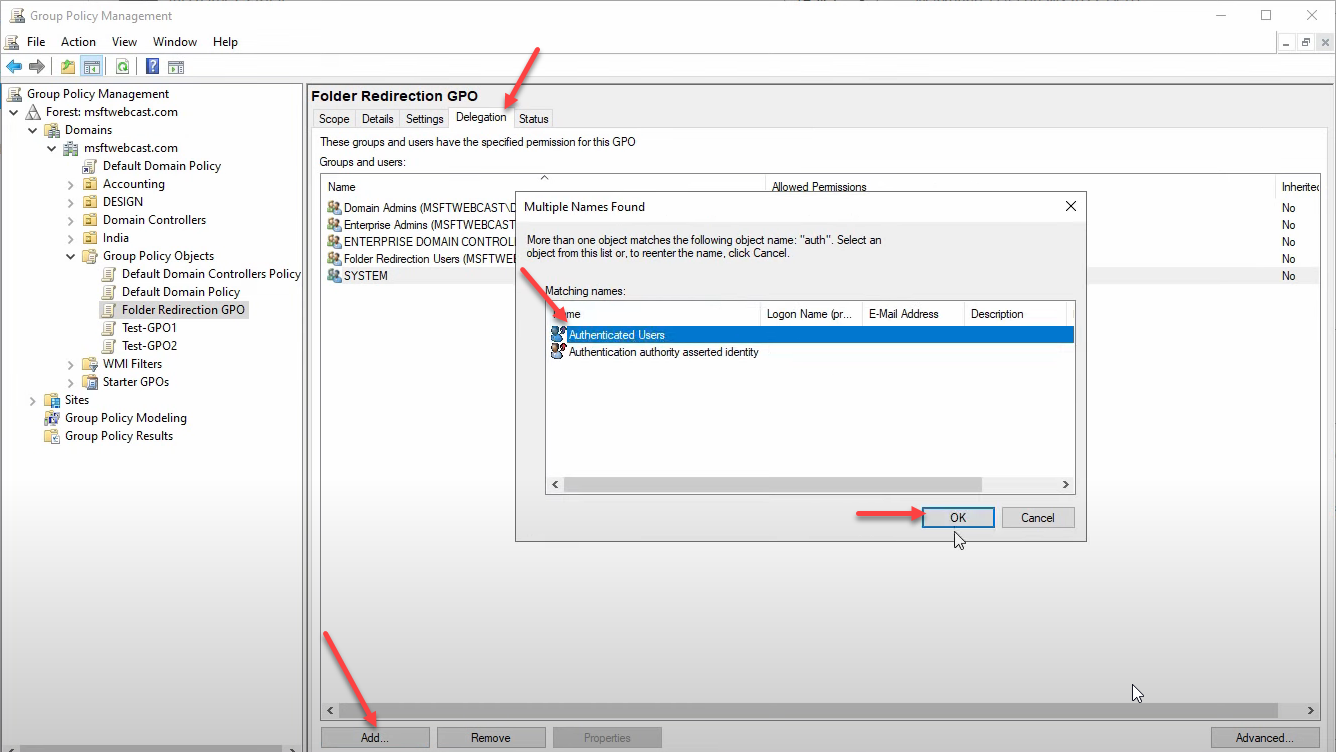Click the SYSTEM account icon in list
Viewport: 1336px width, 752px height.
334,276
